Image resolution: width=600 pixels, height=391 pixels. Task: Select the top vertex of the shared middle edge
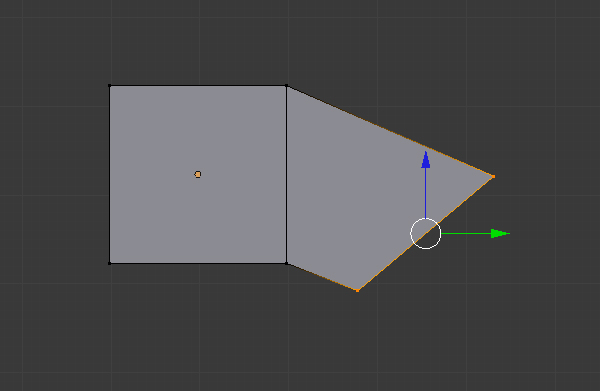(x=287, y=86)
